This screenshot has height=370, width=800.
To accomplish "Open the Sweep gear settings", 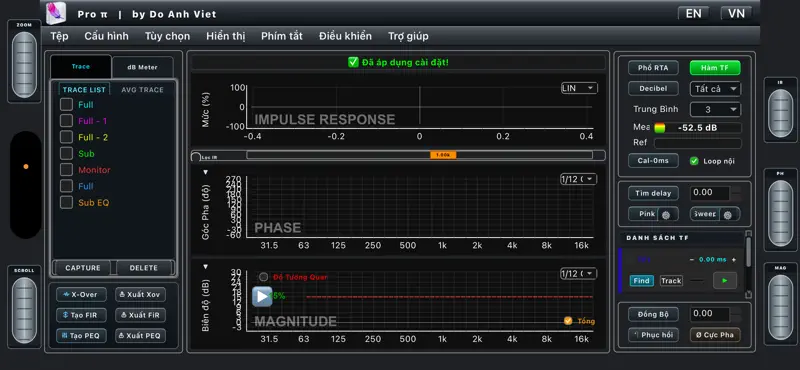I will coord(728,215).
